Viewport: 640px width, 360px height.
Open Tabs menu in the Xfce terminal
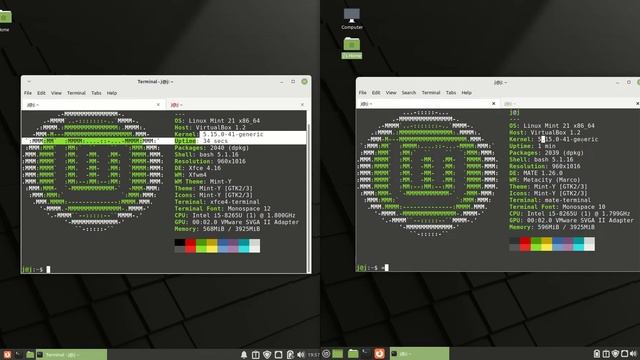pyautogui.click(x=96, y=93)
